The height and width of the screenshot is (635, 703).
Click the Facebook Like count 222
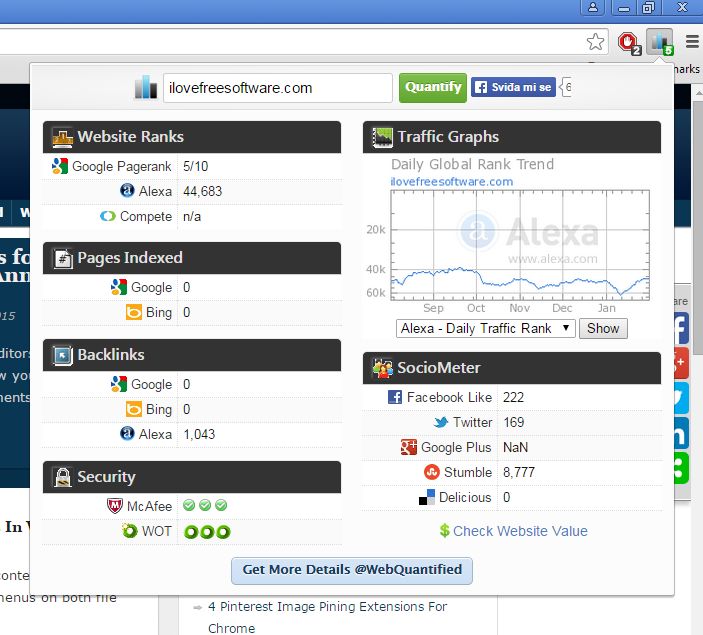(x=513, y=397)
